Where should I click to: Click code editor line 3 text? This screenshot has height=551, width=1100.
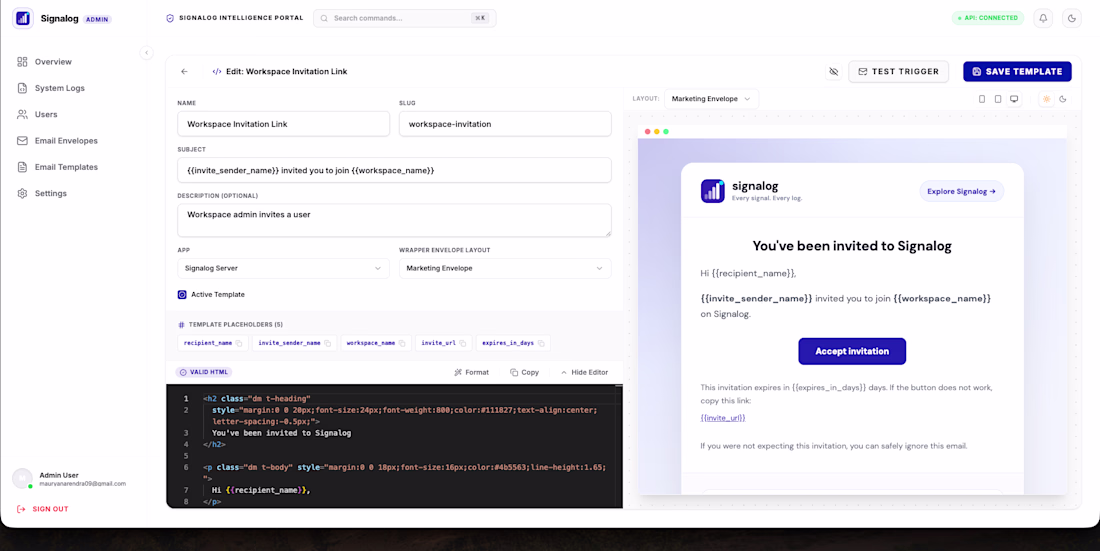pos(281,433)
